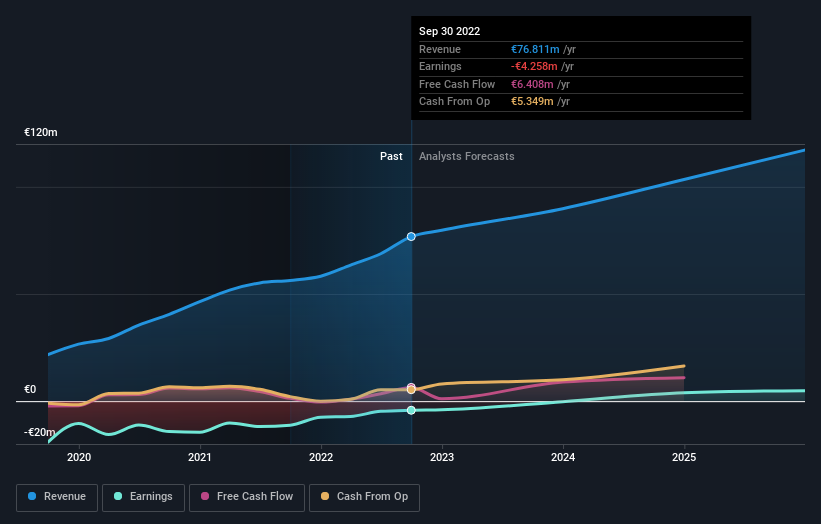Screen dimensions: 821x524
Task: Click the Earnings row label in tooltip
Action: (440, 66)
